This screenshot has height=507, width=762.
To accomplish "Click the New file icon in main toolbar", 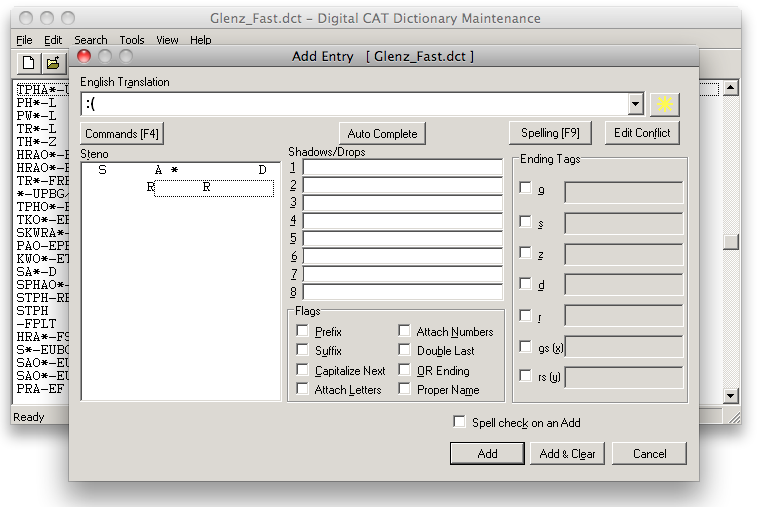I will [x=28, y=63].
